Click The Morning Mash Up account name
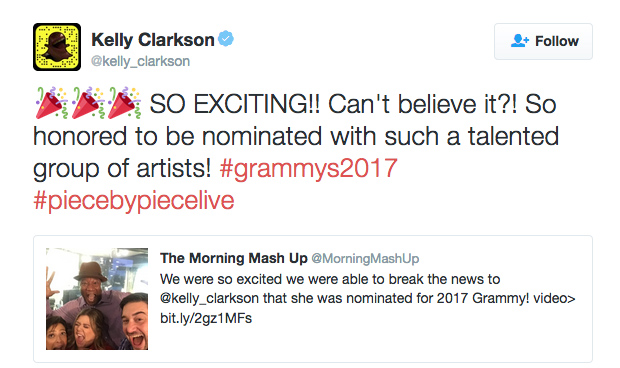This screenshot has width=620, height=368. [234, 258]
